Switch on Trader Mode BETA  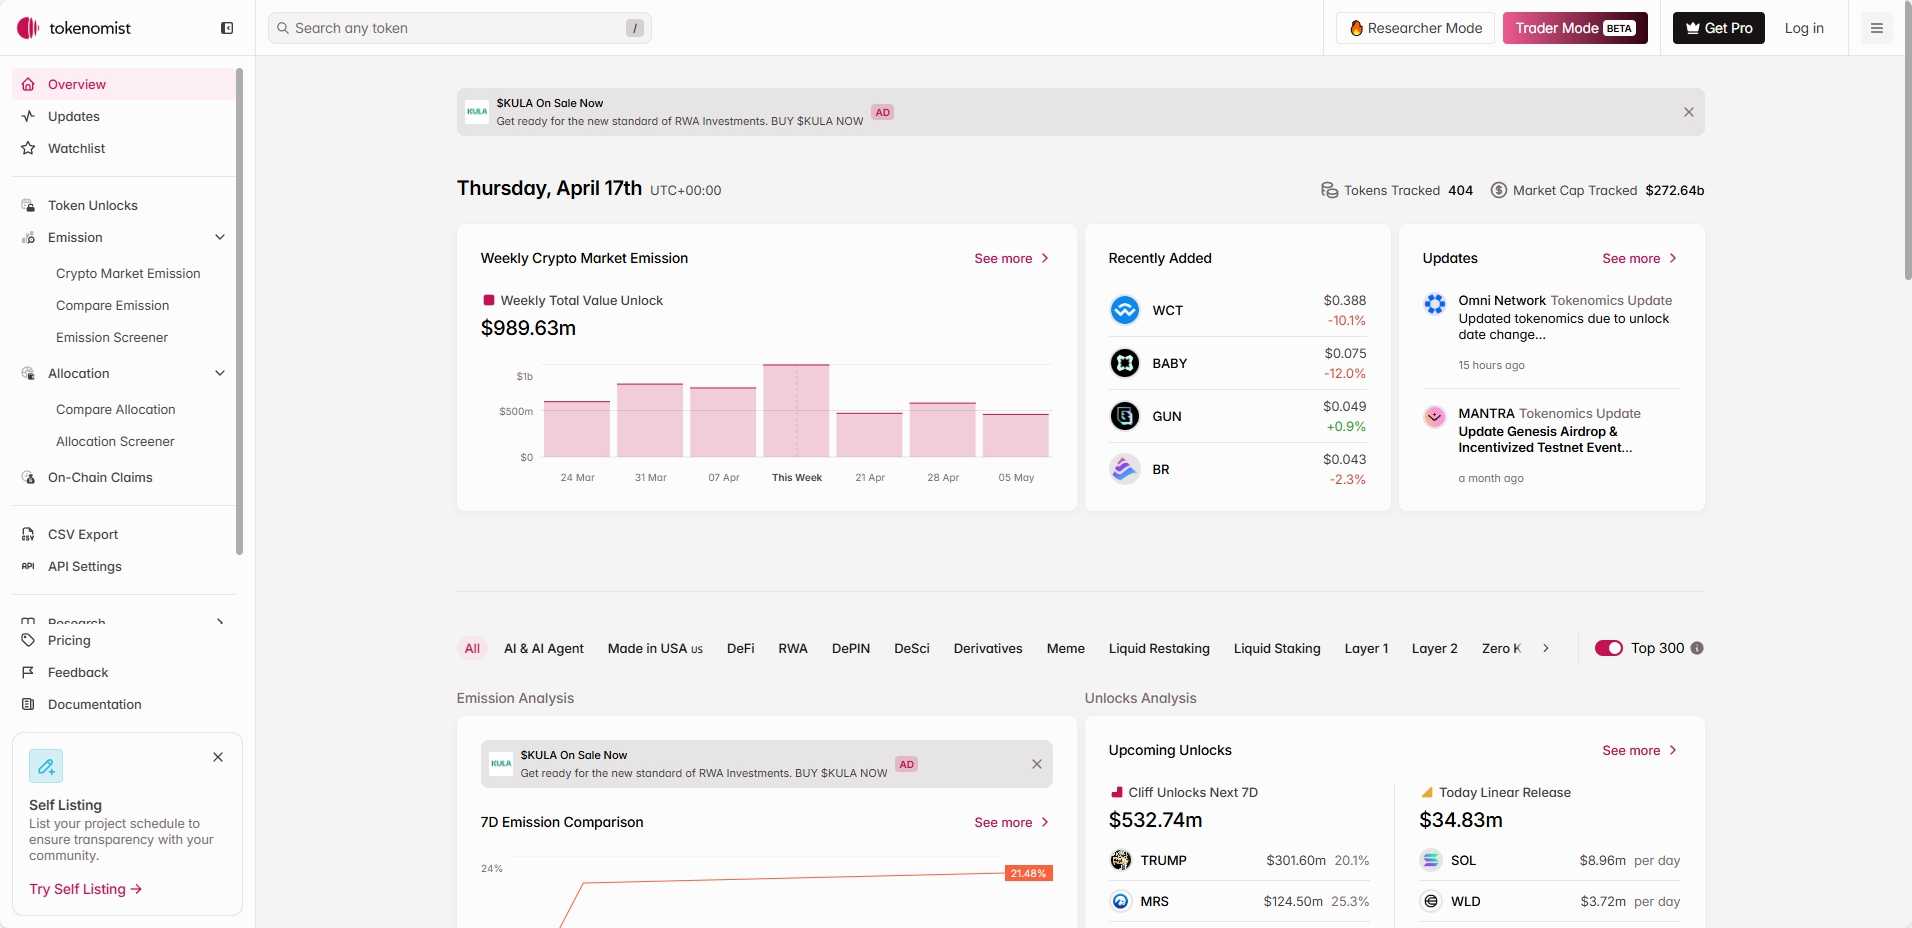click(1573, 28)
